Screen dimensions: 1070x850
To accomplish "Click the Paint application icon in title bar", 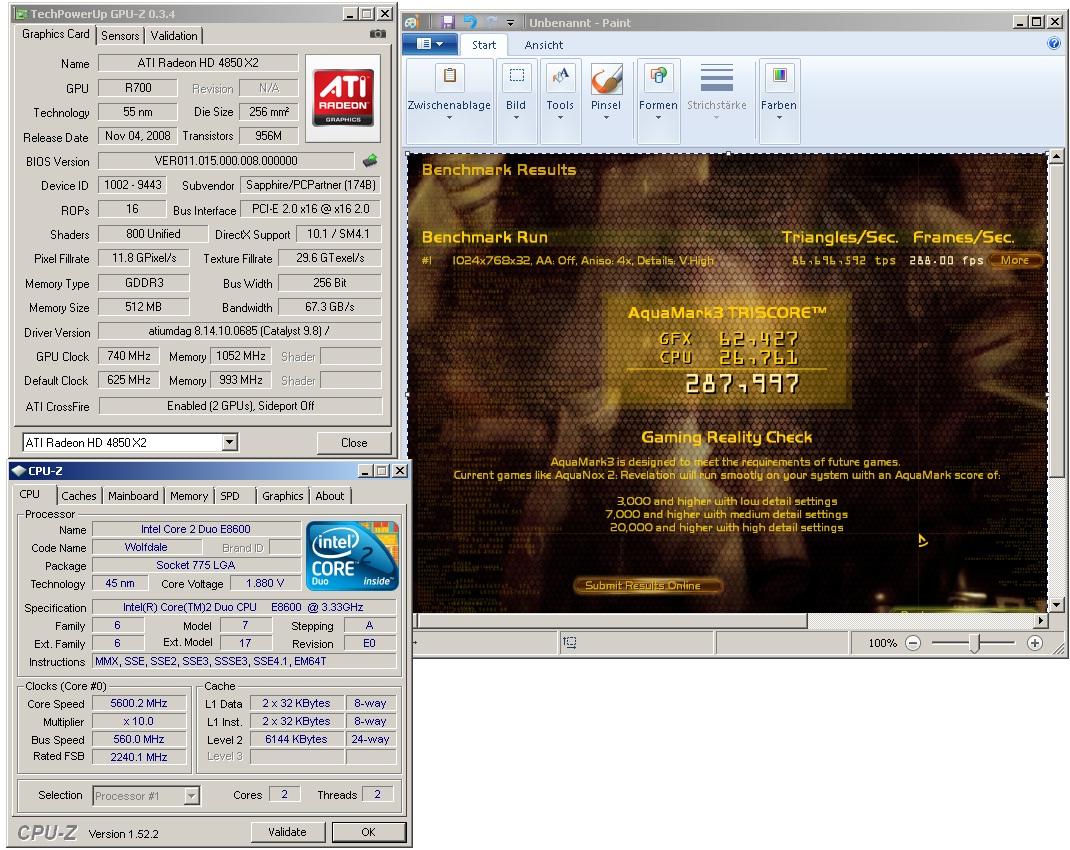I will 411,23.
